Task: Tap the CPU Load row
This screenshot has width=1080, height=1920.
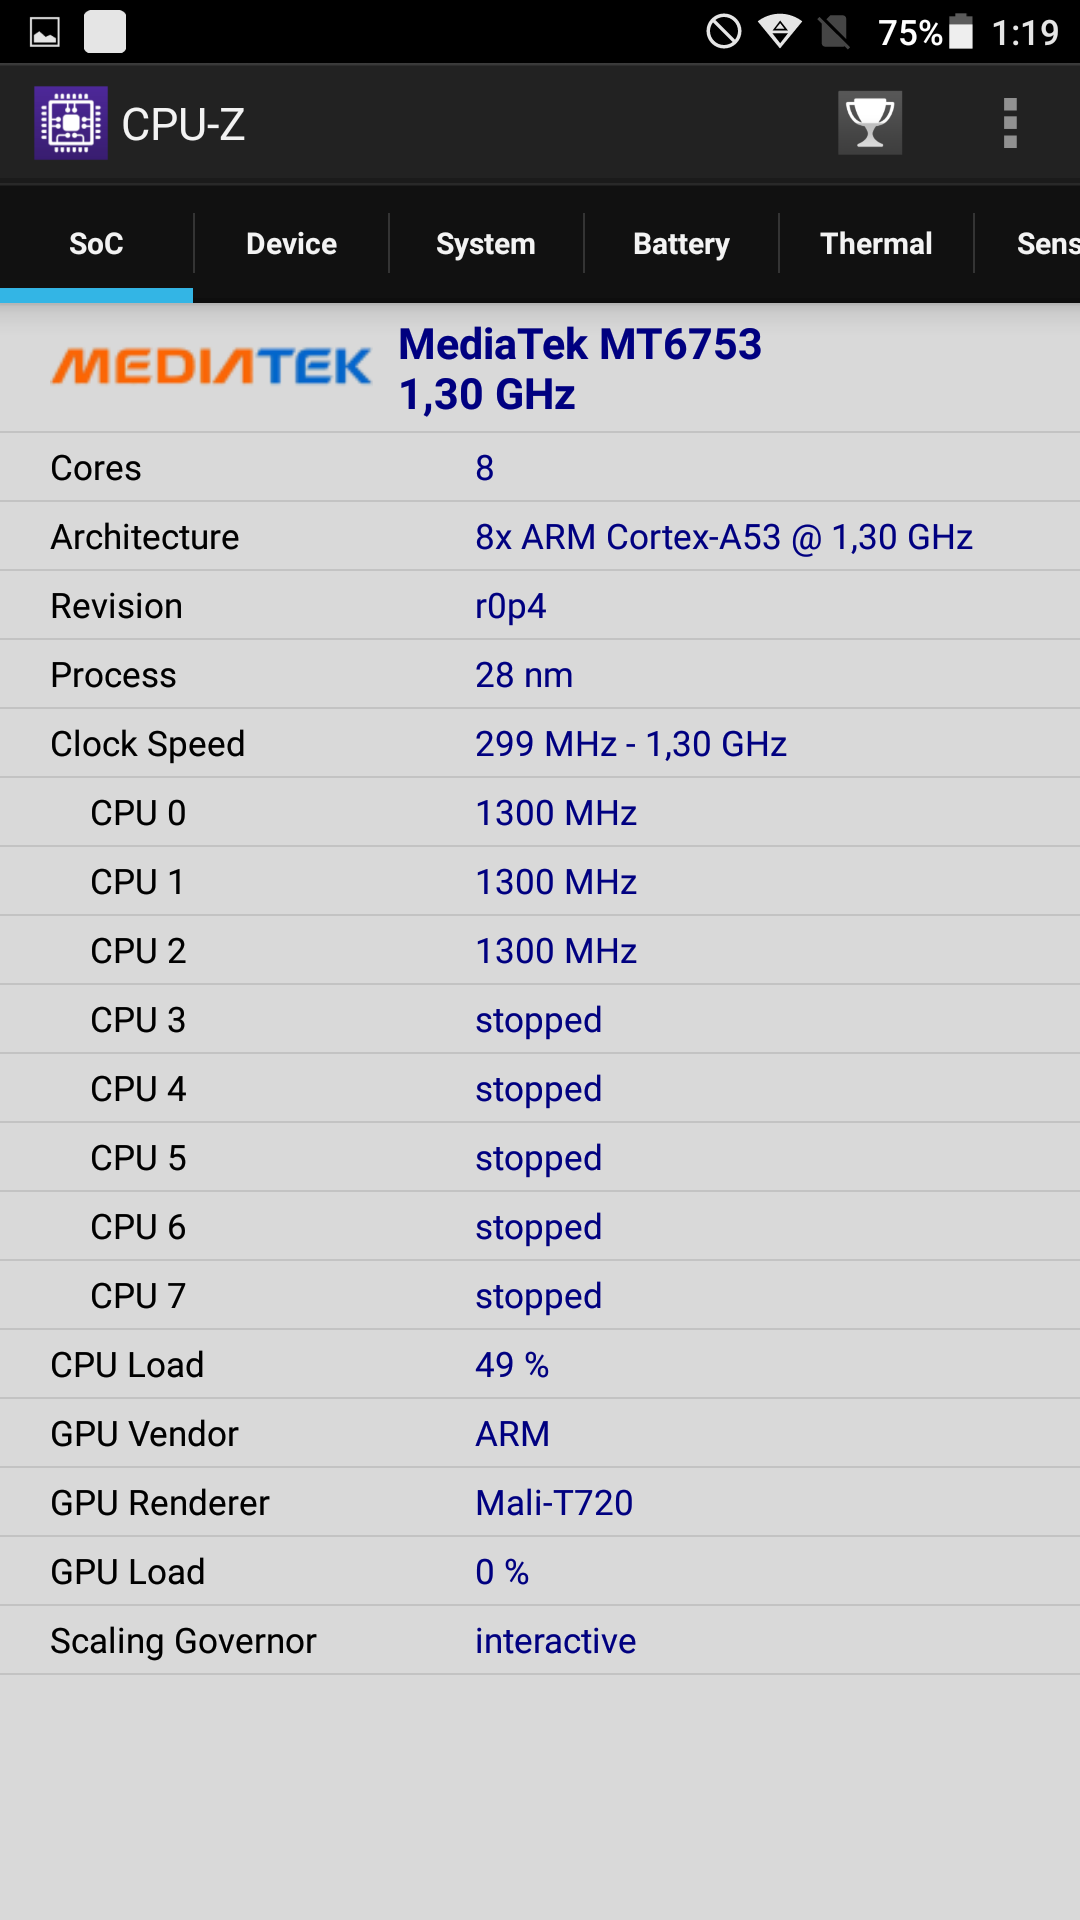Action: 540,1365
